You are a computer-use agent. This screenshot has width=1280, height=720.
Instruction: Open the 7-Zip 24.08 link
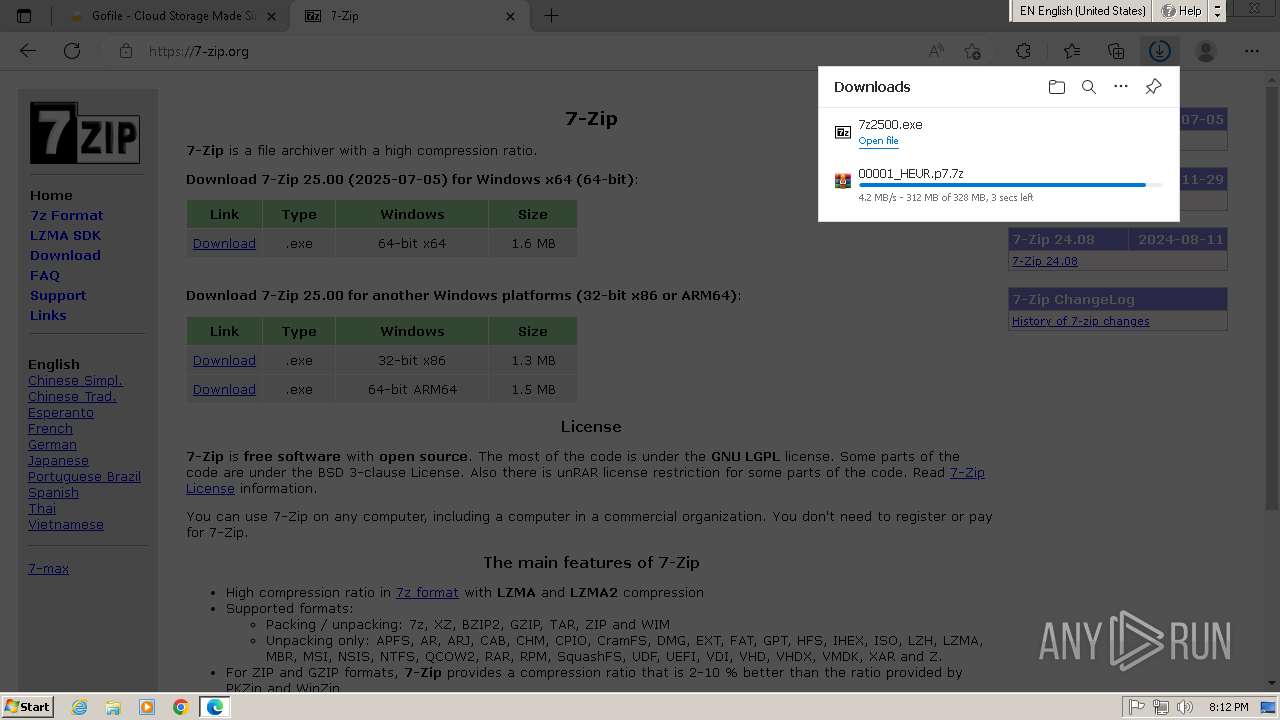click(1045, 261)
